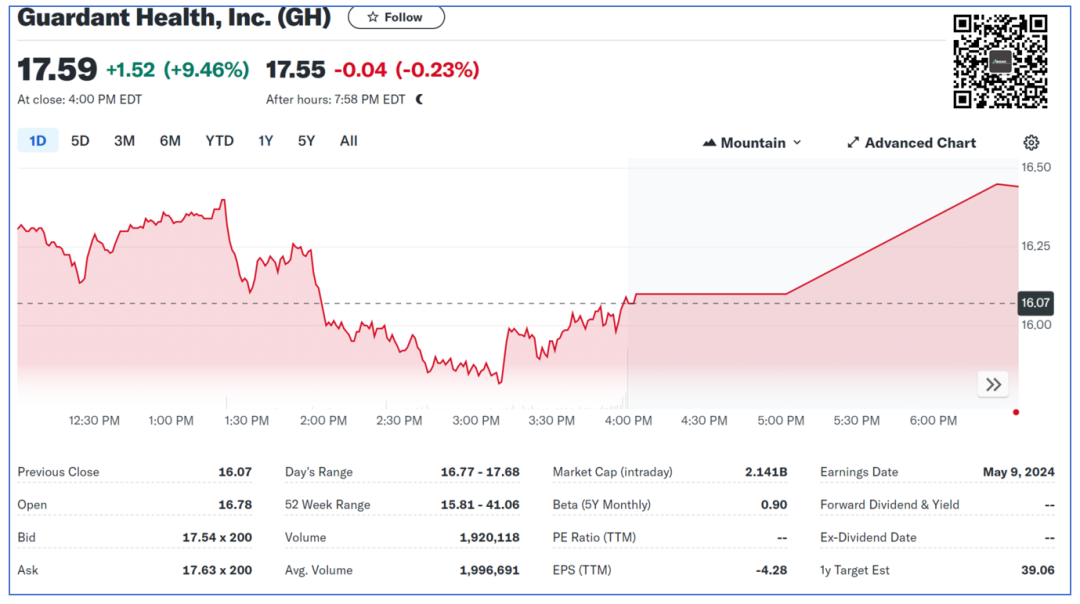Click the red dot at chart's bottom right
1080x604 pixels.
1016,412
